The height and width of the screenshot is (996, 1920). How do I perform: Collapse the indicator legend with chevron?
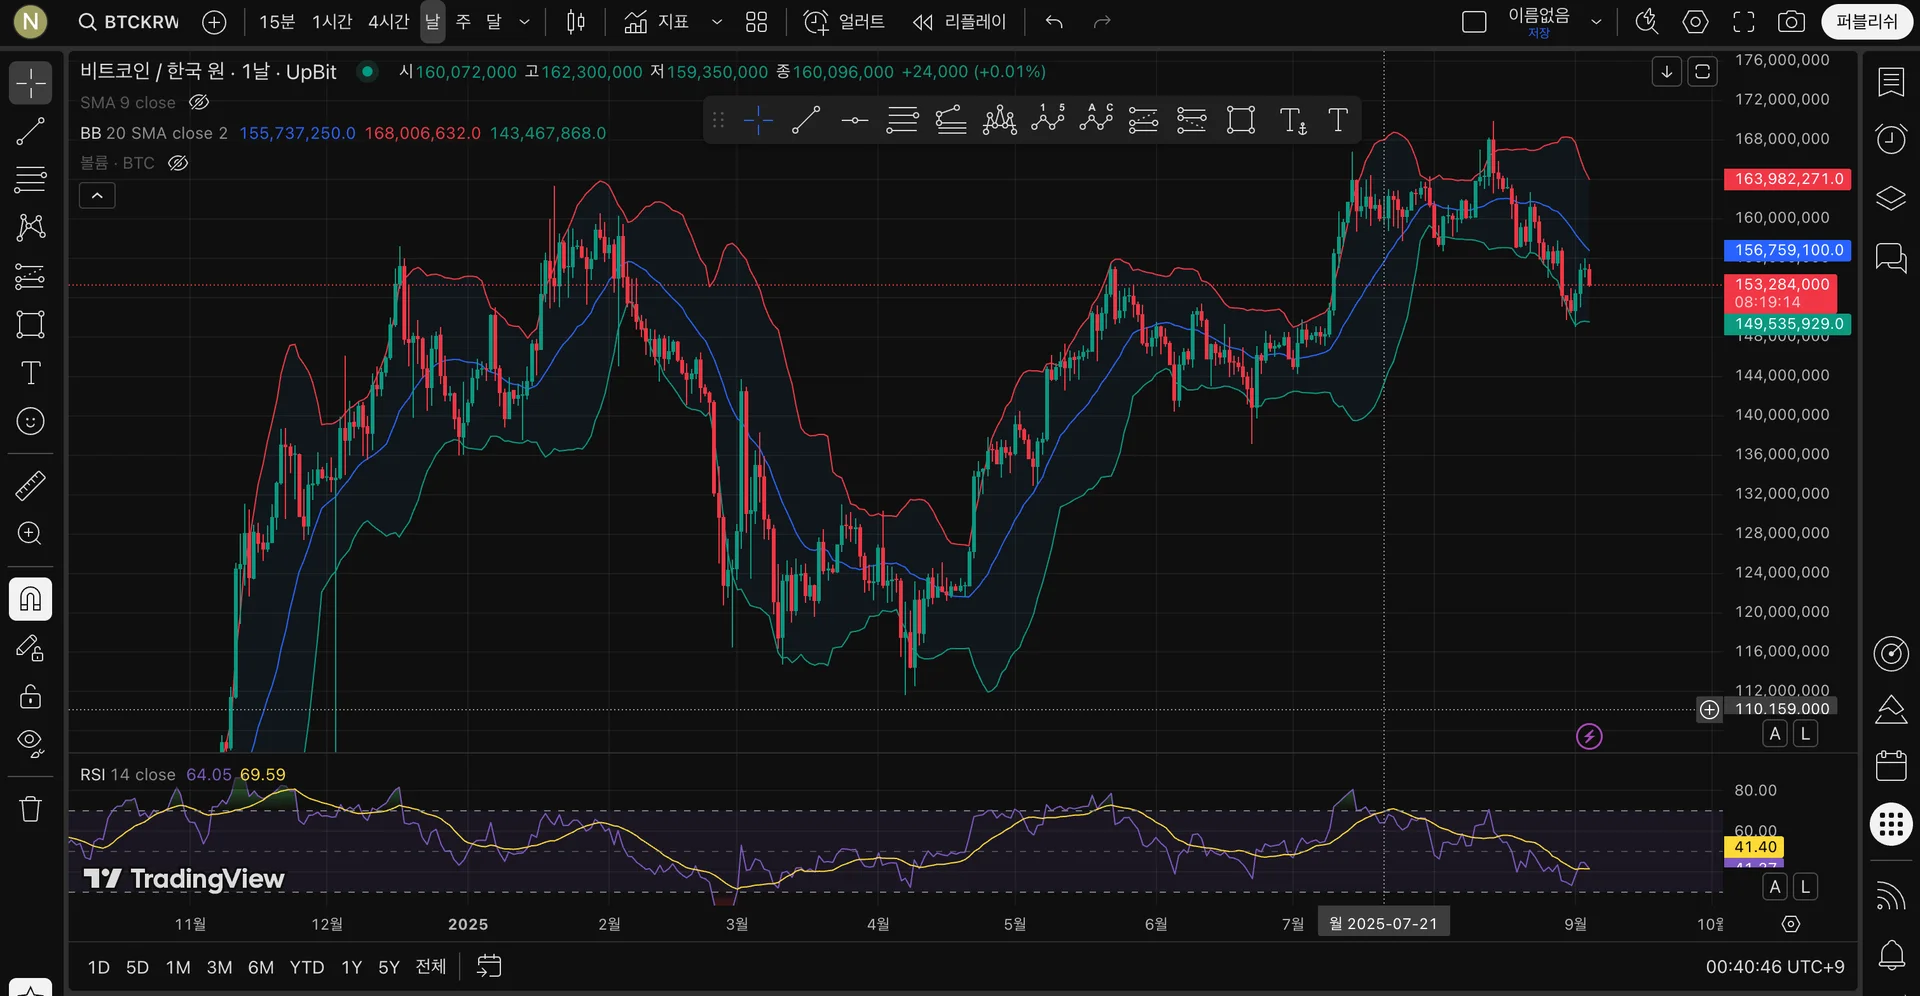(x=97, y=196)
